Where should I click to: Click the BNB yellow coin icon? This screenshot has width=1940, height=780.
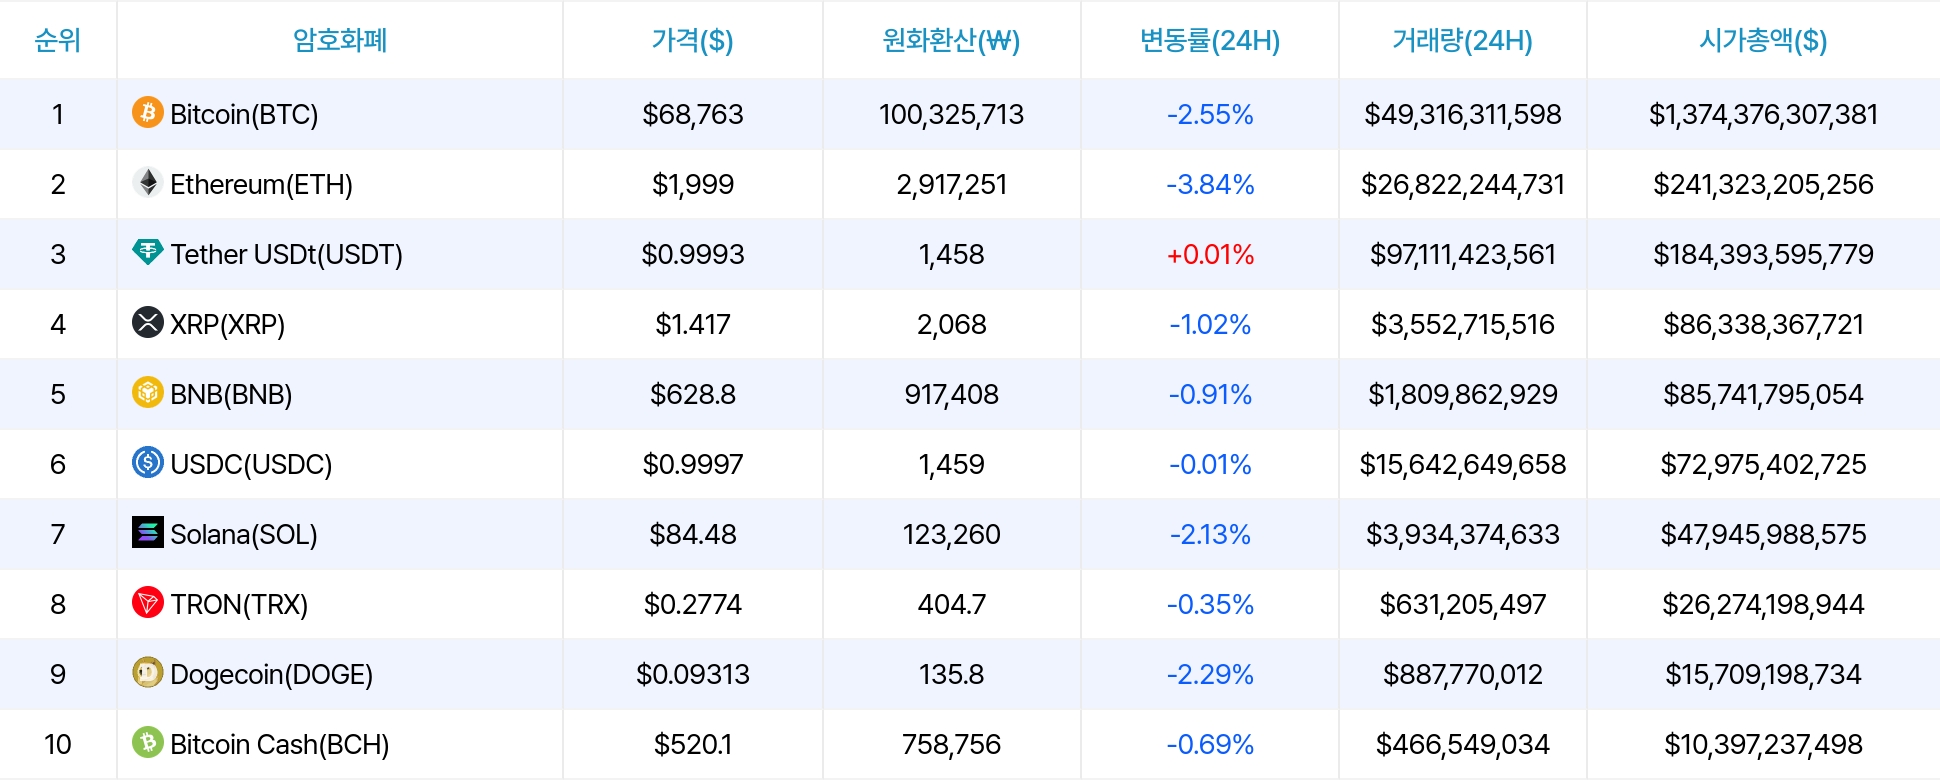coord(148,392)
